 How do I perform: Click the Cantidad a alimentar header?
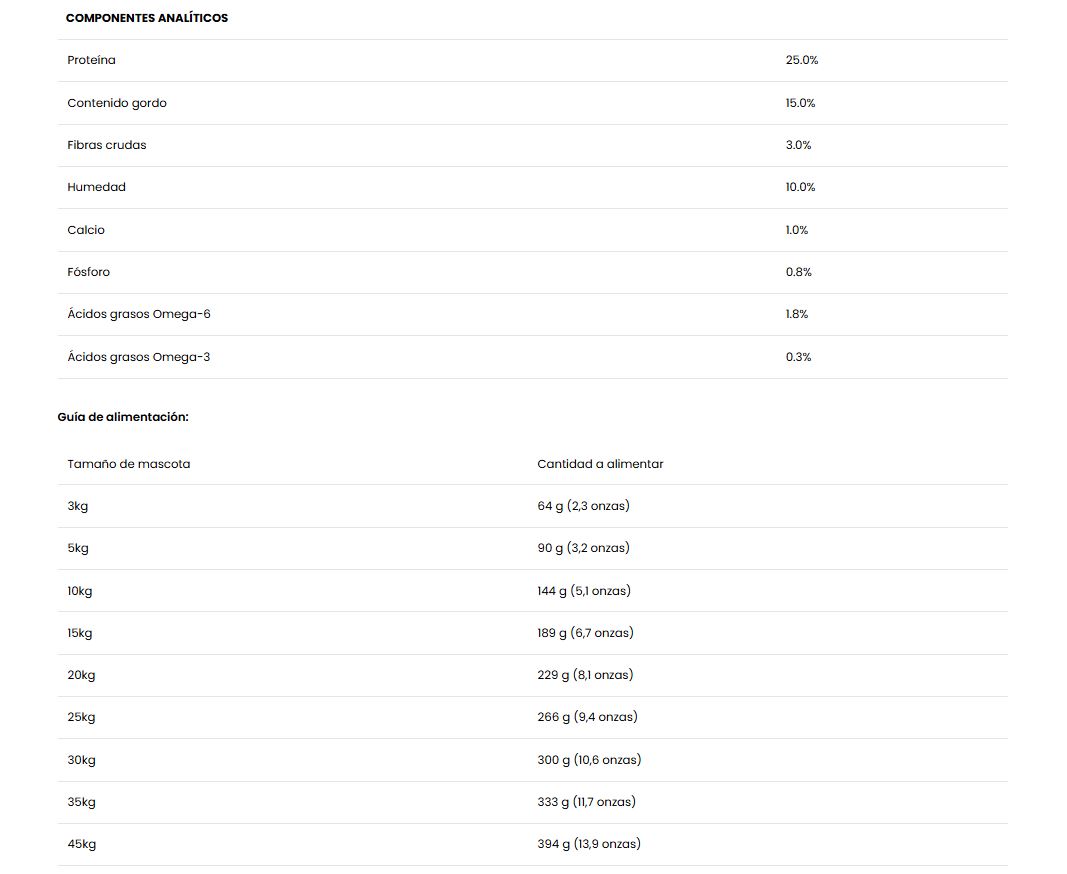[600, 464]
